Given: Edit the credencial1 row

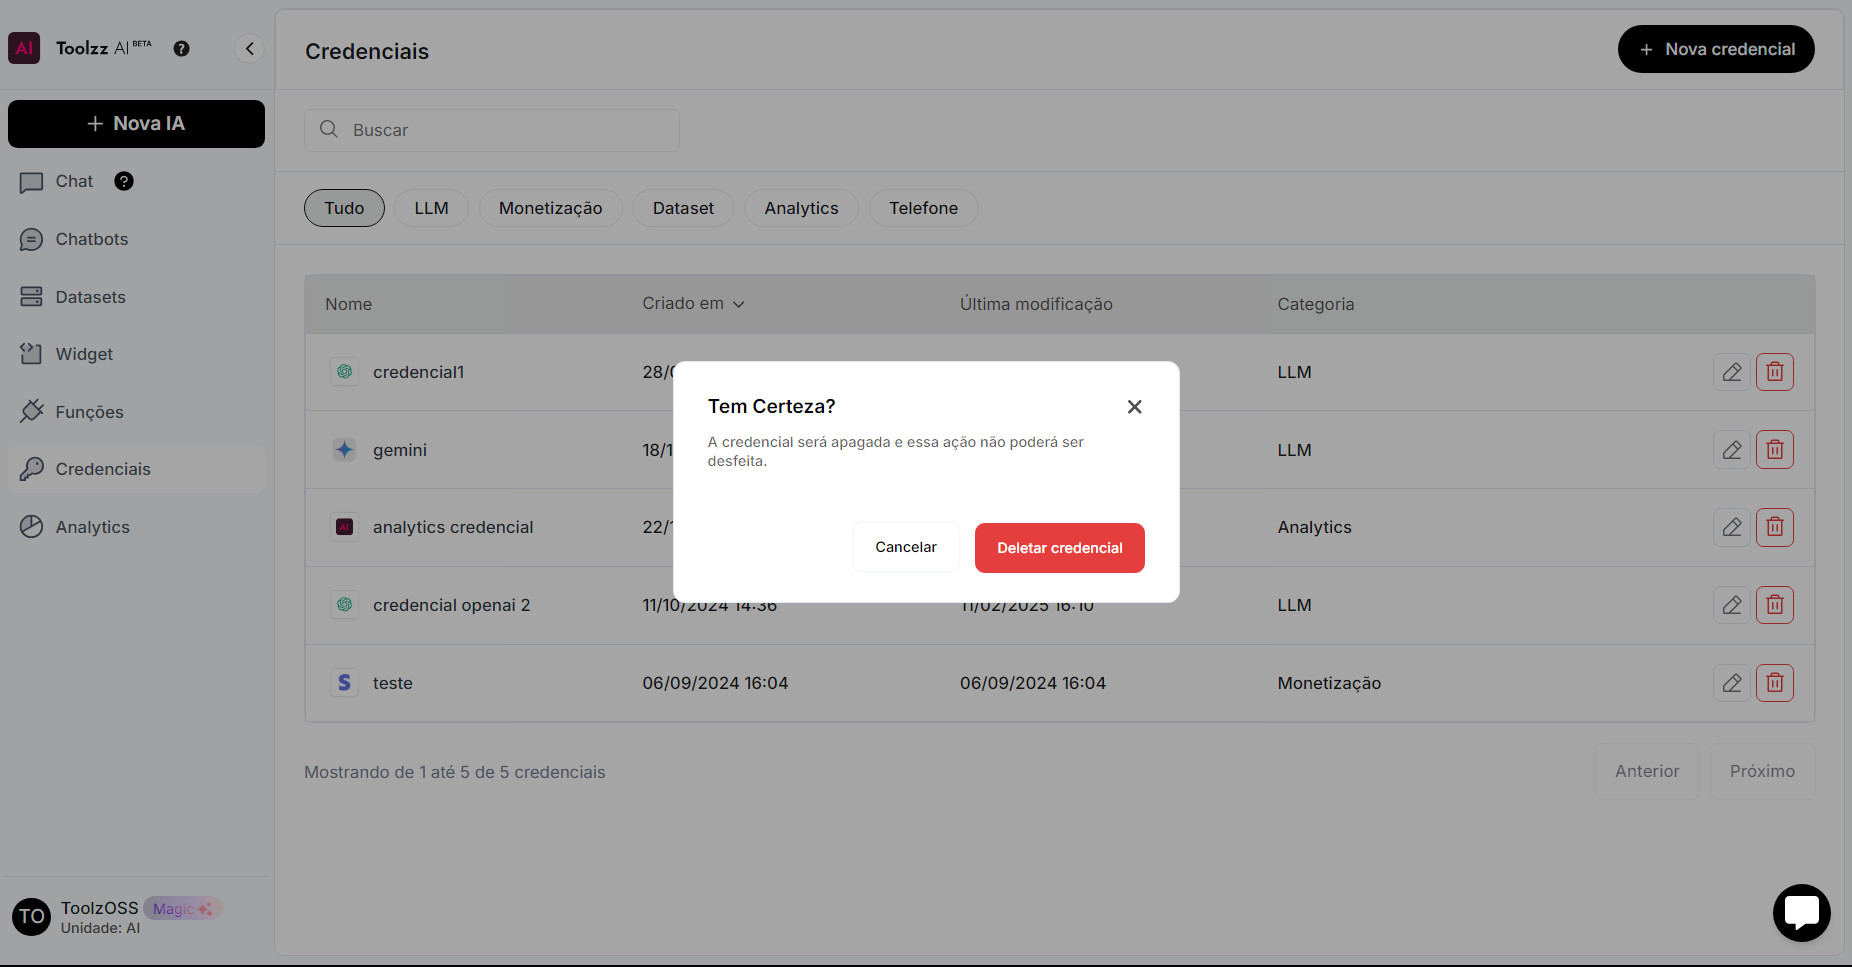Looking at the screenshot, I should point(1732,372).
